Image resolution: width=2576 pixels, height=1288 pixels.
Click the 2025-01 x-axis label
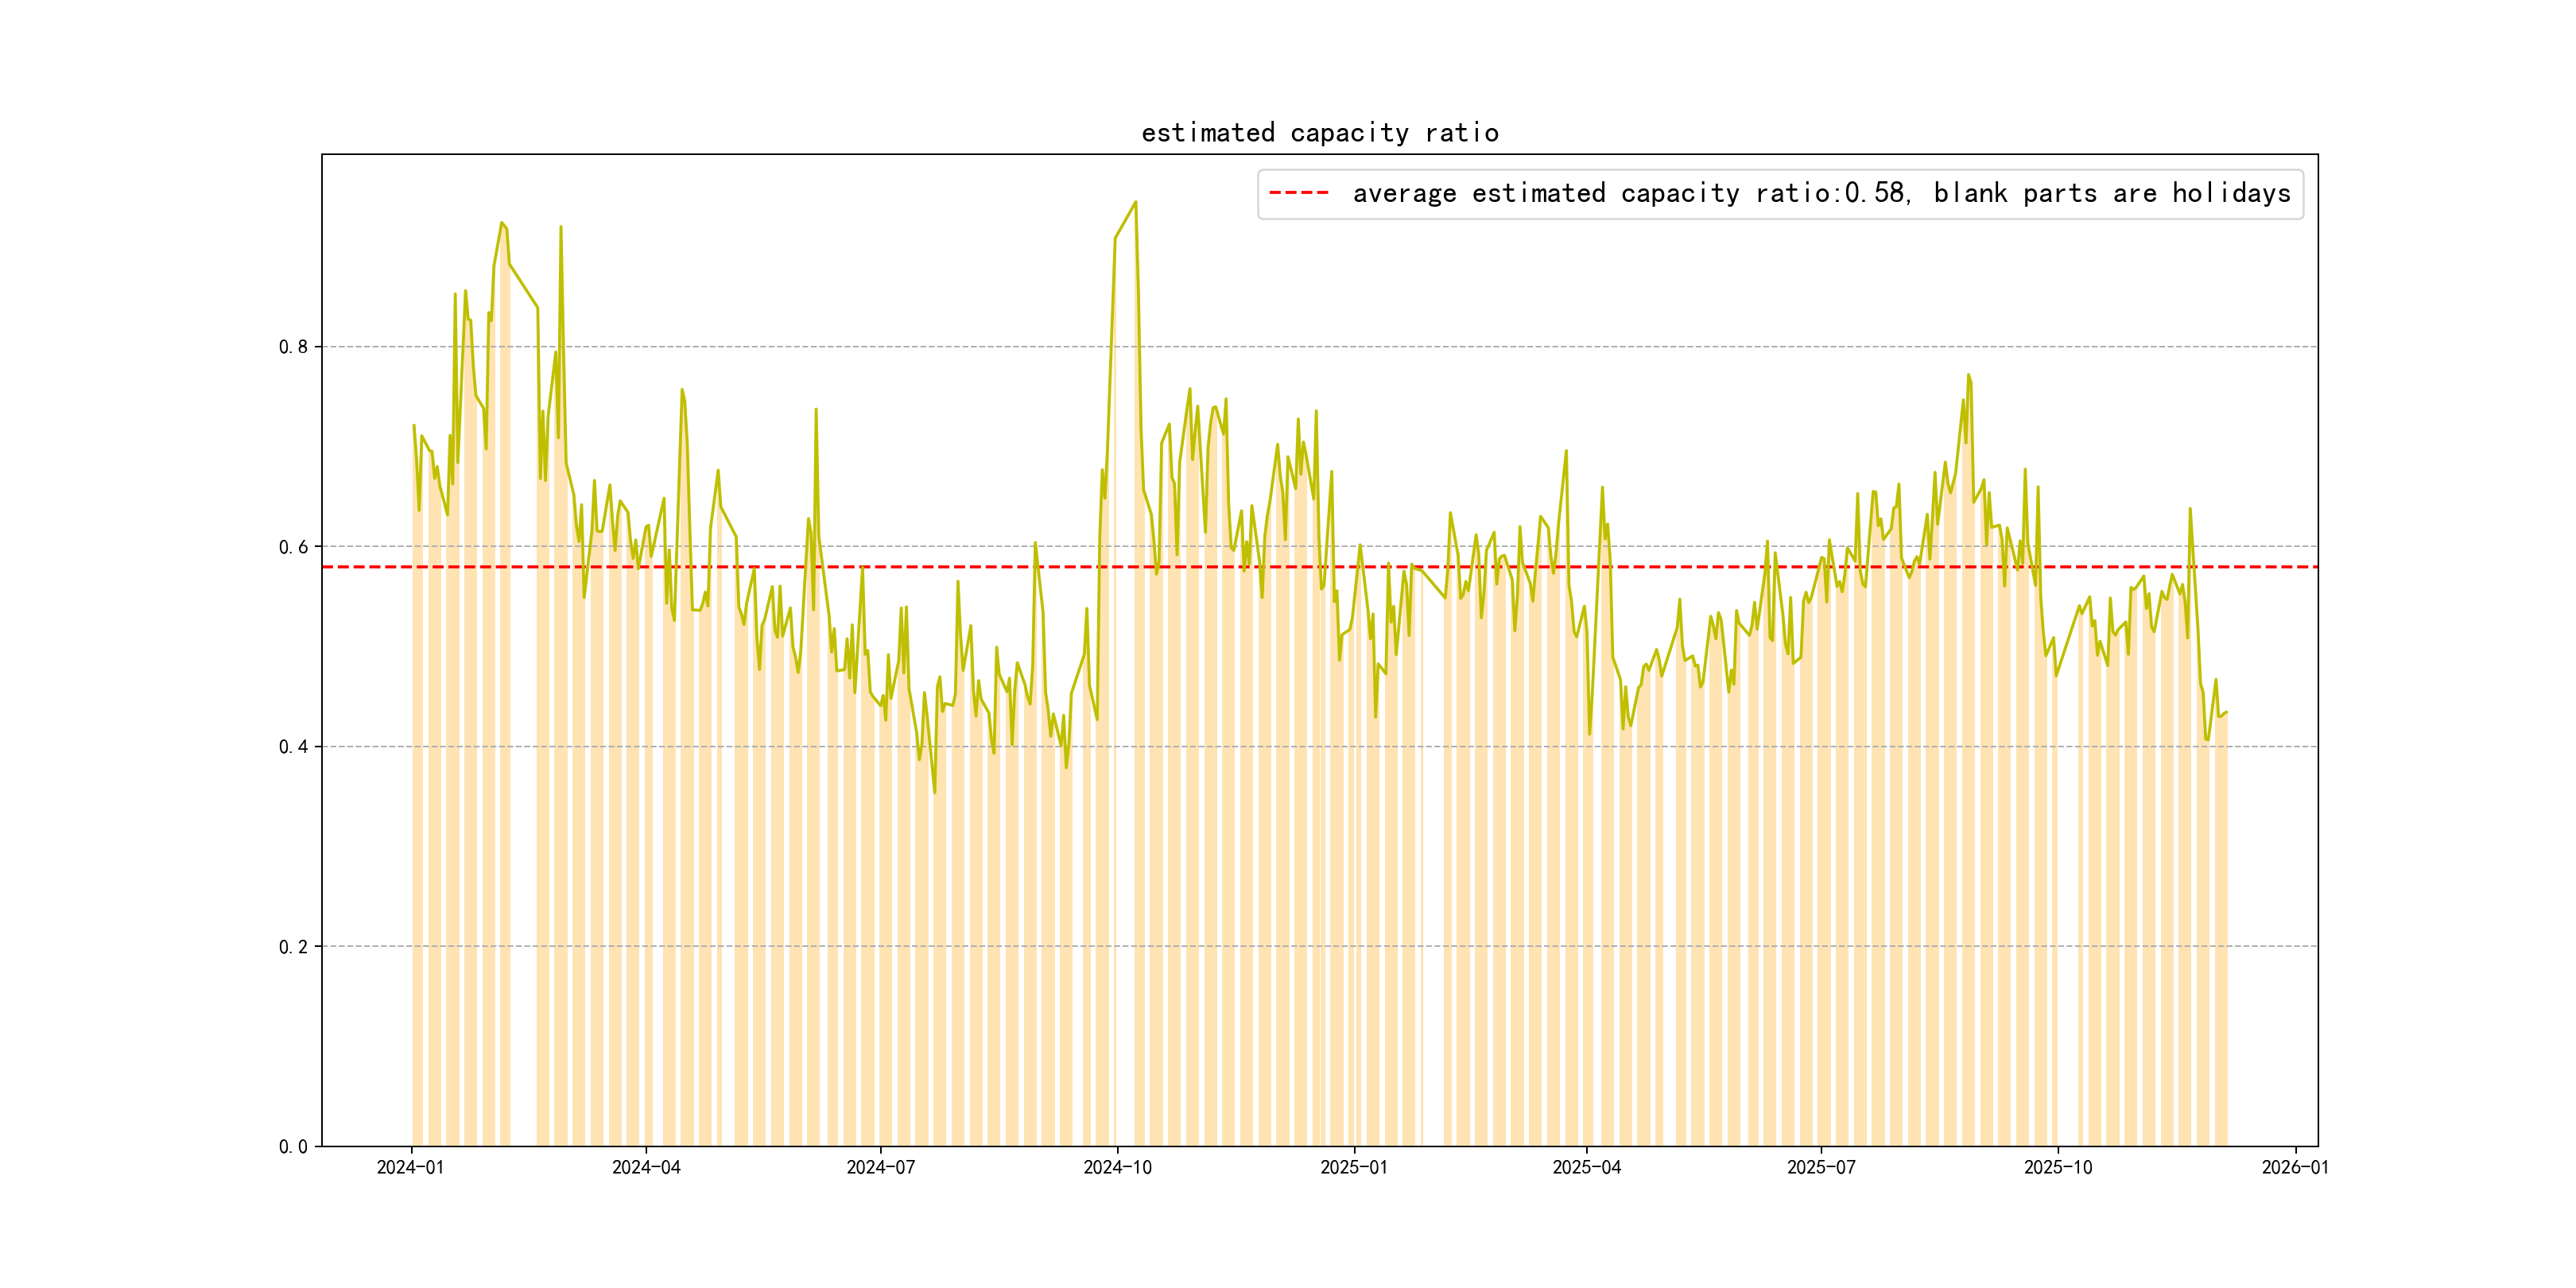coord(1353,1168)
